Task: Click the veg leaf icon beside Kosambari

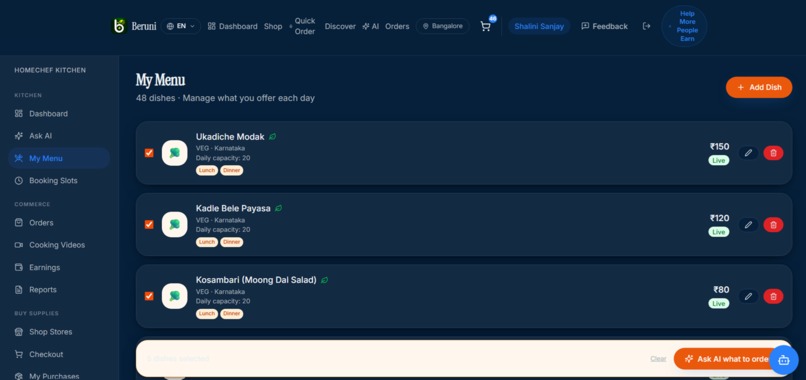Action: point(324,280)
